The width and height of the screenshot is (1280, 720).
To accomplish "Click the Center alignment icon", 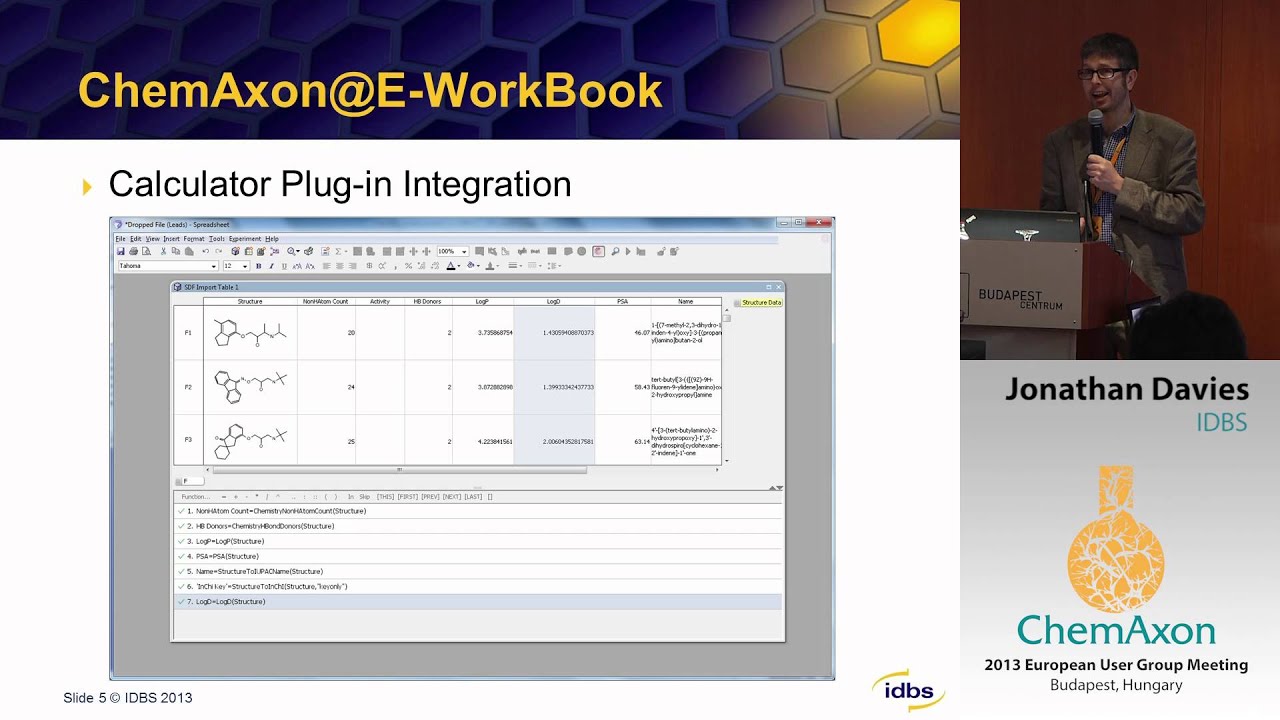I will [340, 266].
